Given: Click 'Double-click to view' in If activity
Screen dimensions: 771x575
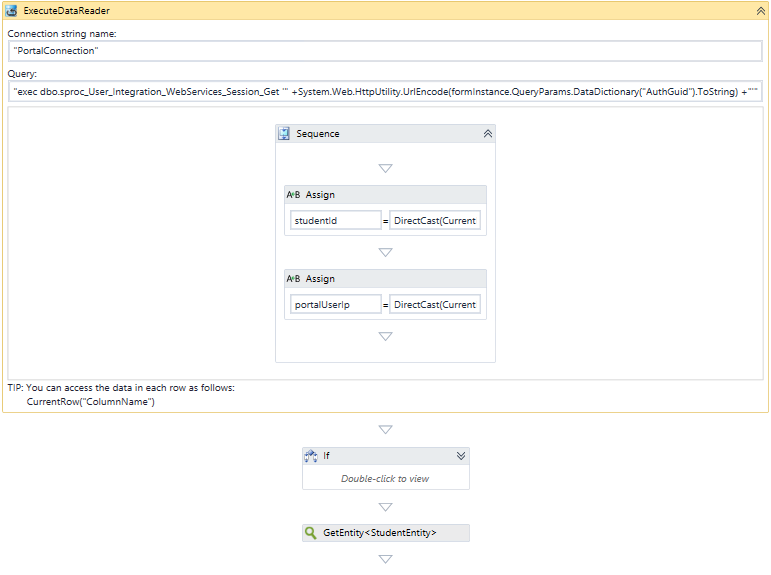Looking at the screenshot, I should tap(385, 478).
